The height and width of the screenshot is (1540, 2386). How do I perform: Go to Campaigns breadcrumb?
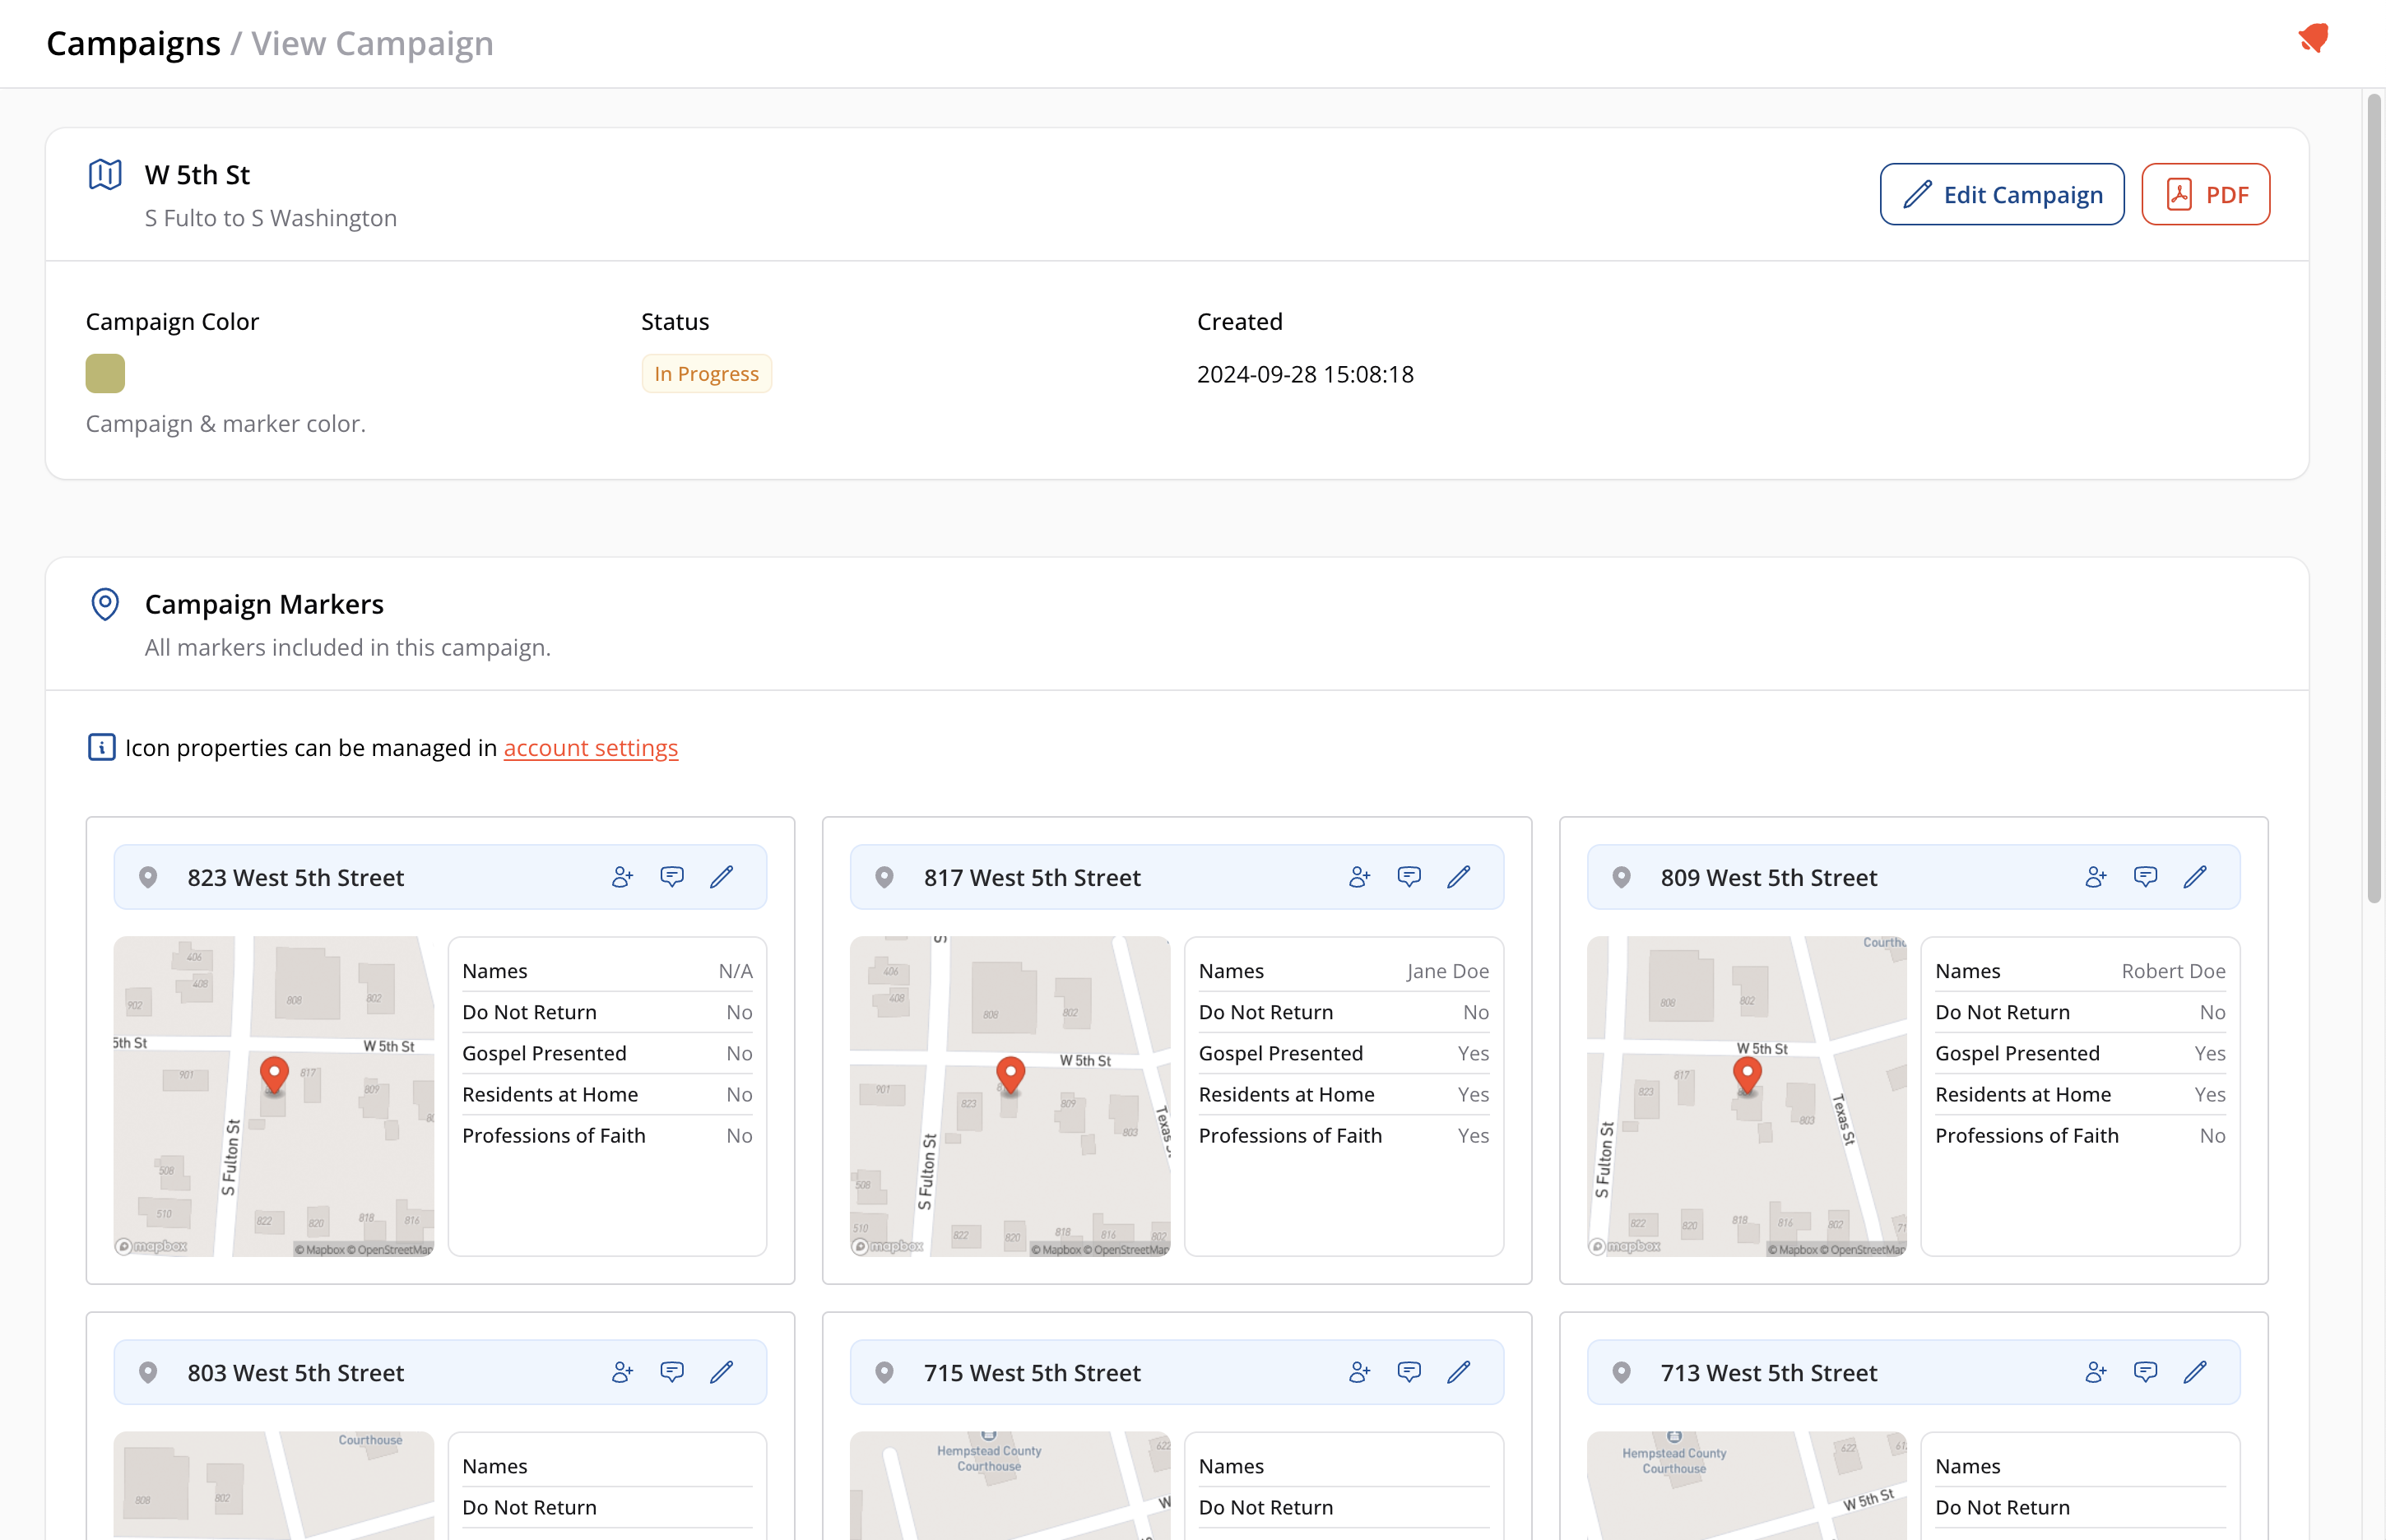point(133,44)
